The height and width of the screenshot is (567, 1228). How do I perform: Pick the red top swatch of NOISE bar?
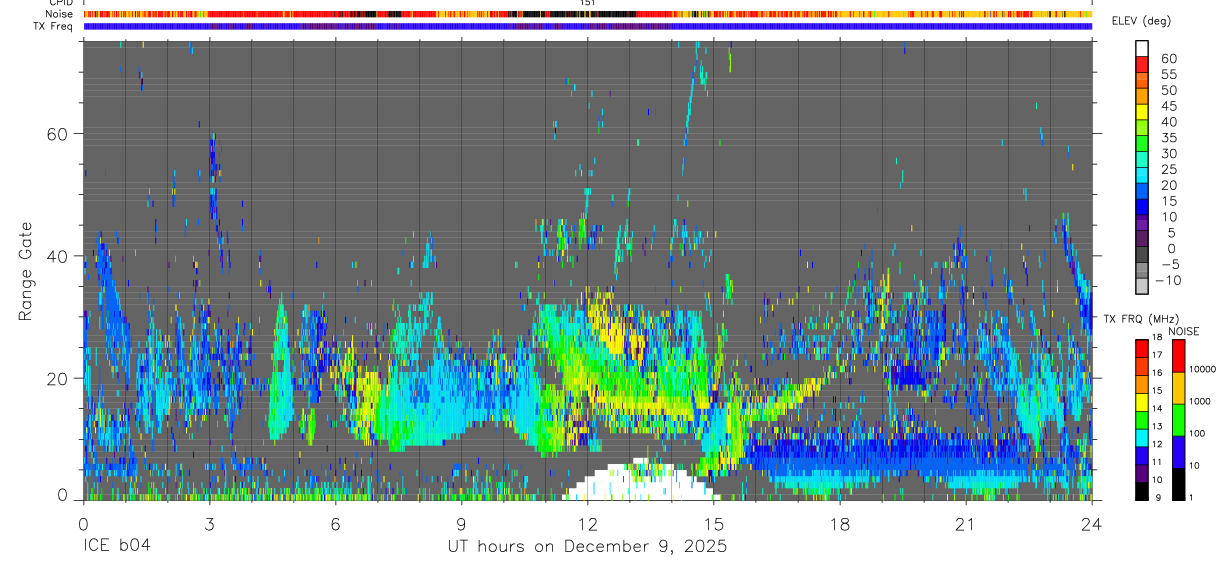point(1179,355)
